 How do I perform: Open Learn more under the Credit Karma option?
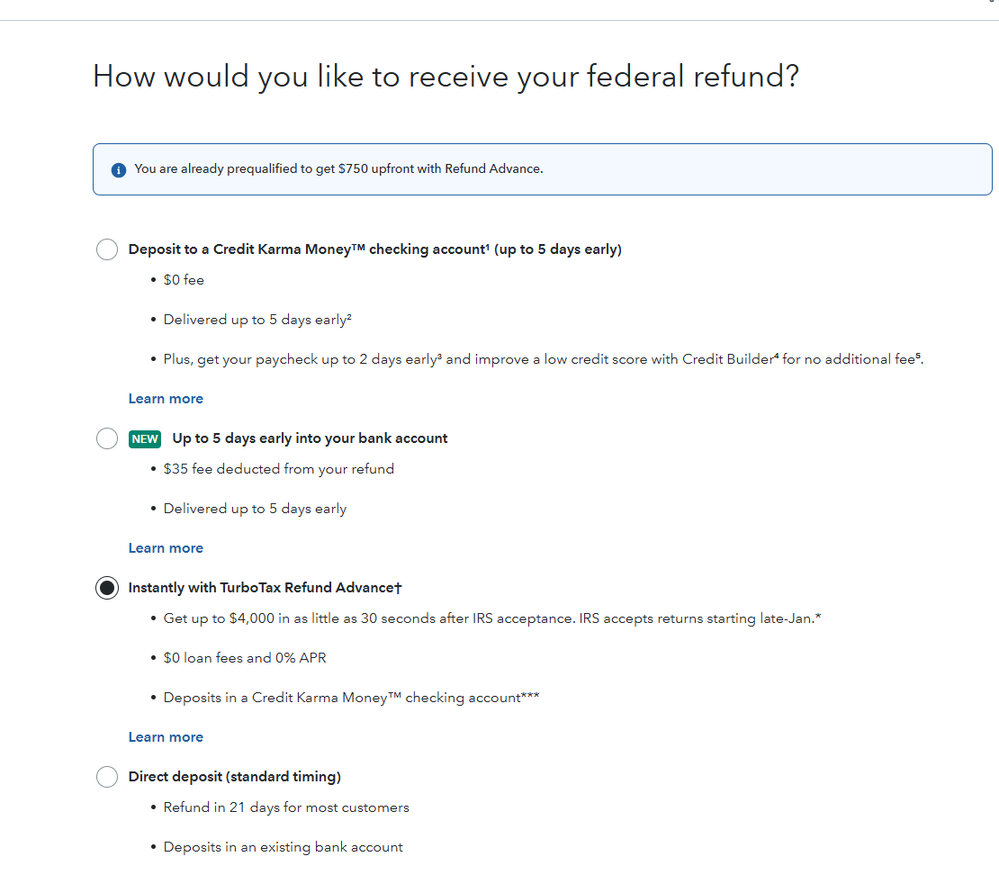[x=165, y=398]
